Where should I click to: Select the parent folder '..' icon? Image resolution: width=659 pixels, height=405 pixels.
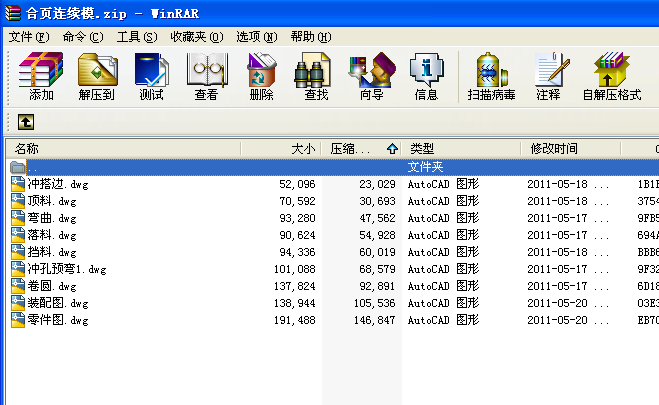tap(18, 168)
